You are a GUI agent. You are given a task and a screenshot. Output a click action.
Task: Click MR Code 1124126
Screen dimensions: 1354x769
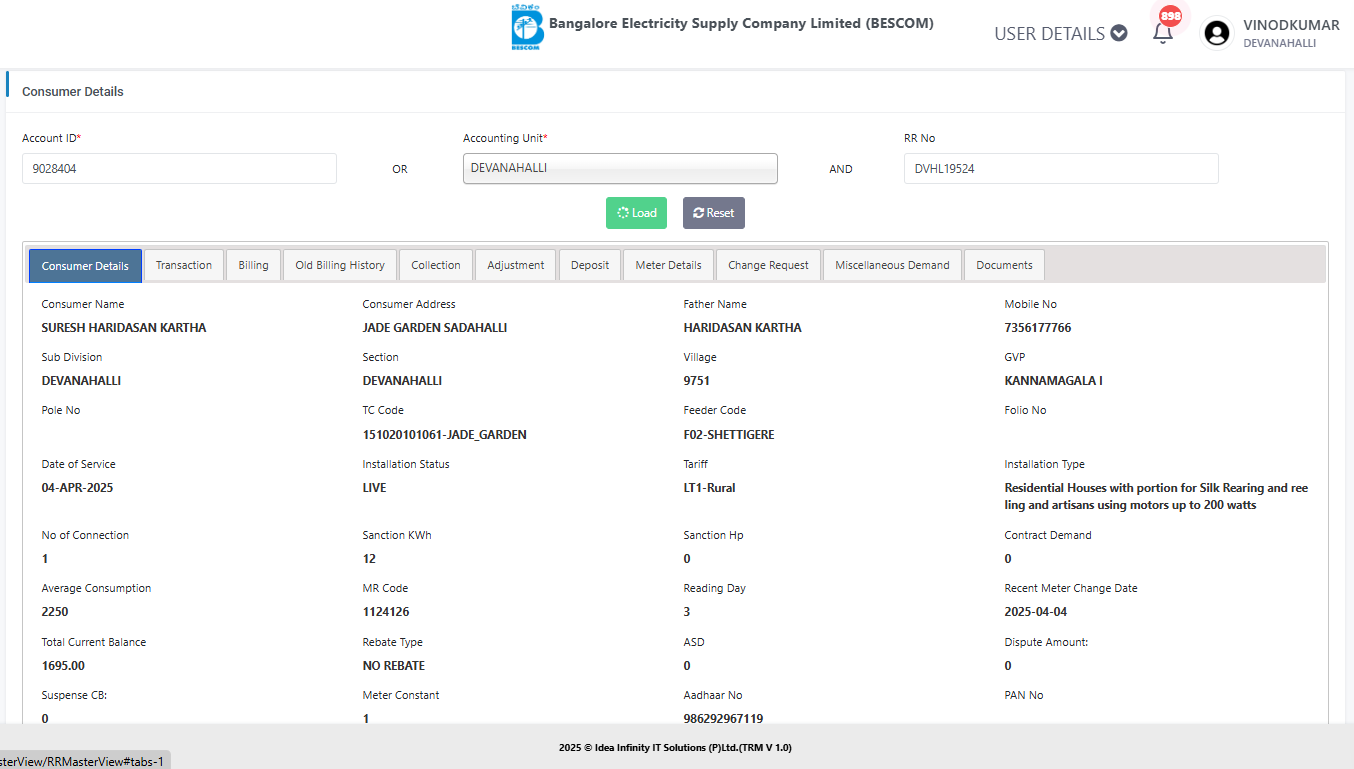(385, 612)
